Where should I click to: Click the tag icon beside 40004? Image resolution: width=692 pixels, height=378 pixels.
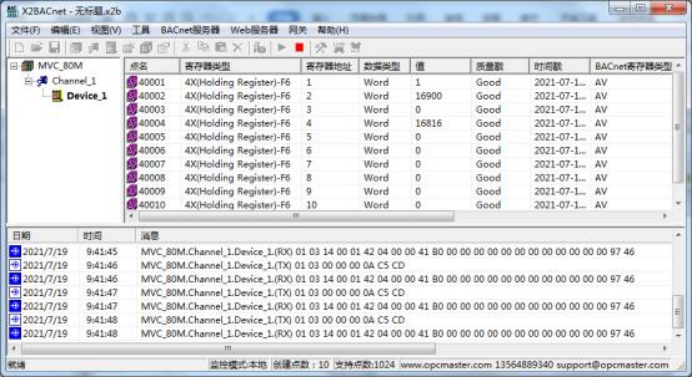(132, 123)
